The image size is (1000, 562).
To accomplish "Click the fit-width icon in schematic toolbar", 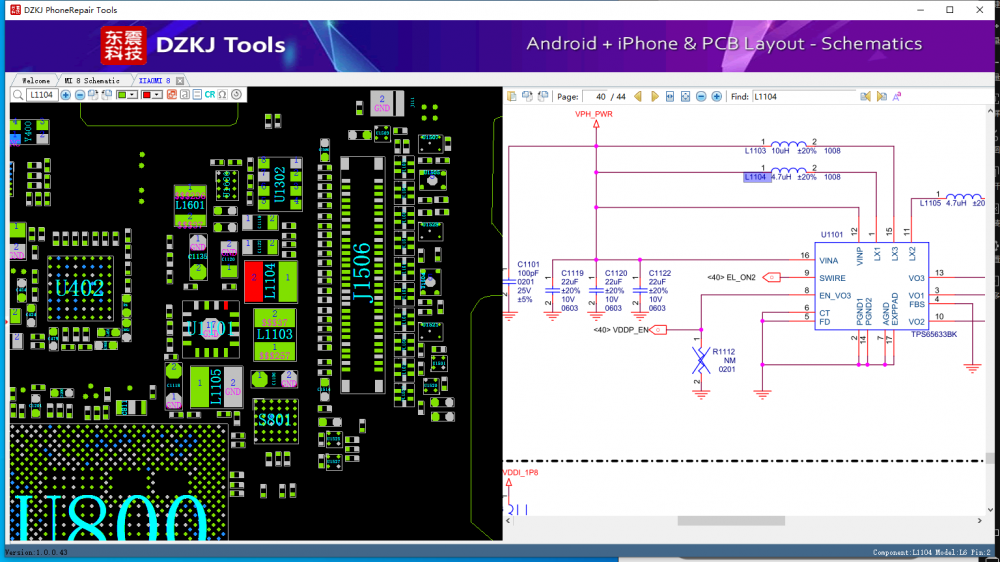I will (670, 97).
